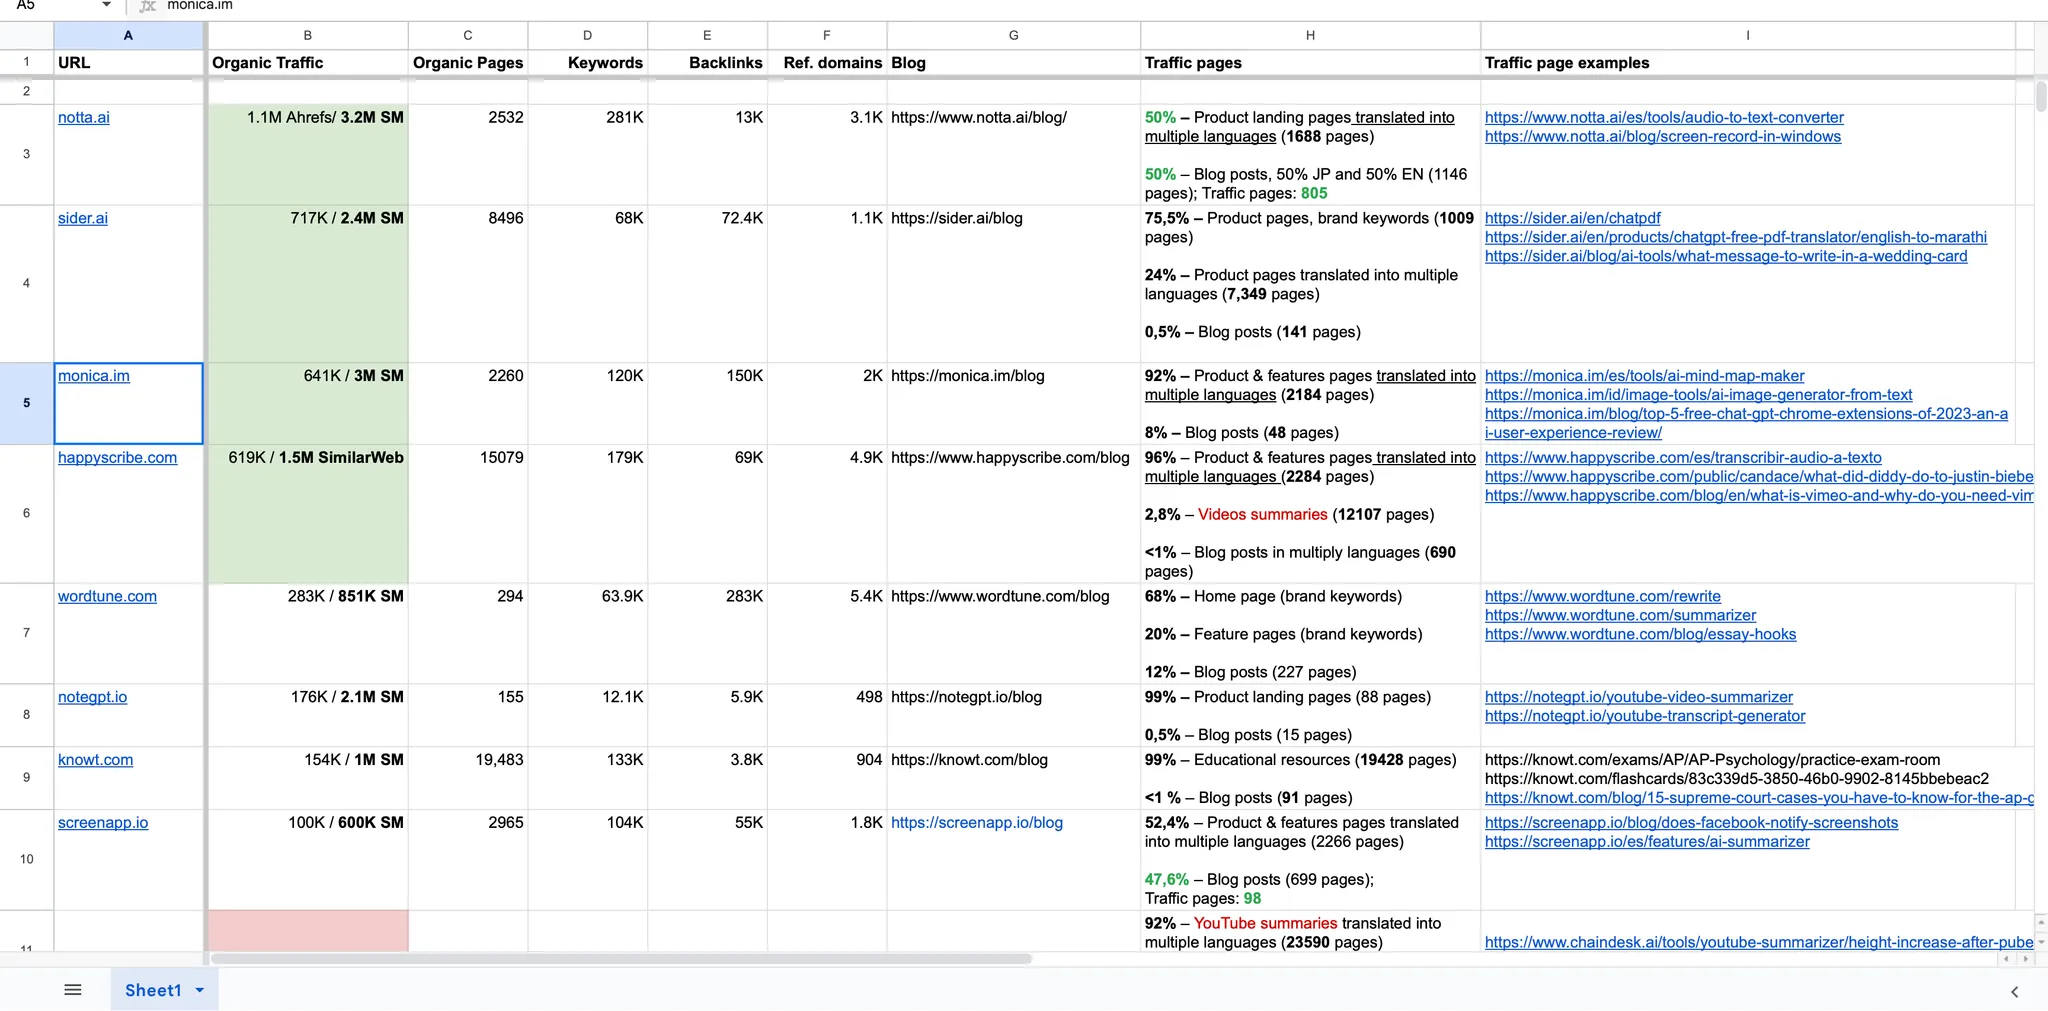Open sider english-to-marathi translator link
The image size is (2048, 1011).
pyautogui.click(x=1736, y=237)
